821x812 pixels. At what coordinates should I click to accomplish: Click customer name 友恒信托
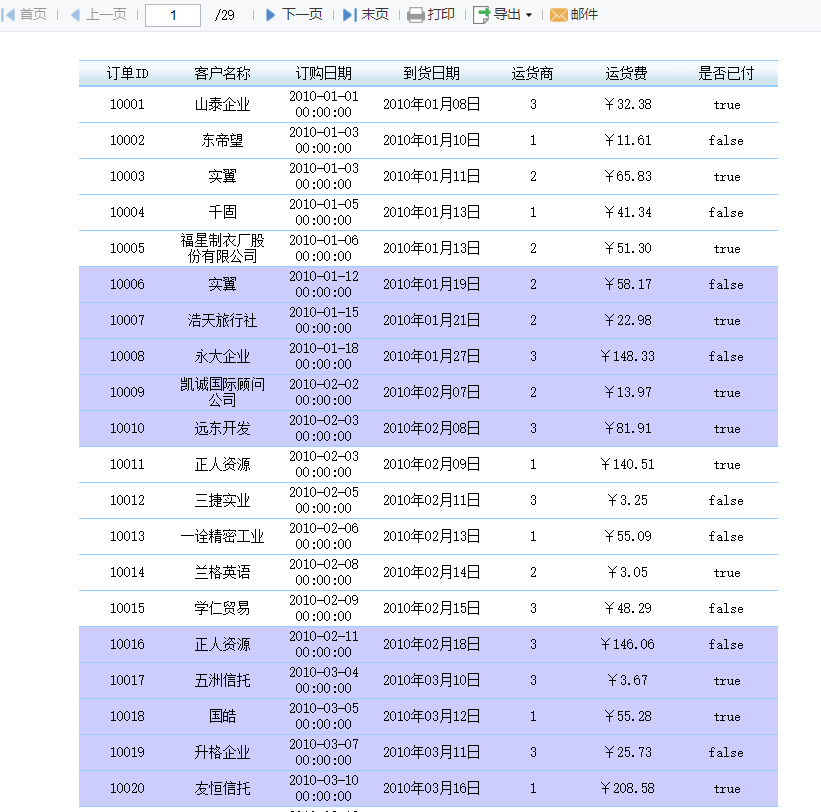click(x=222, y=788)
